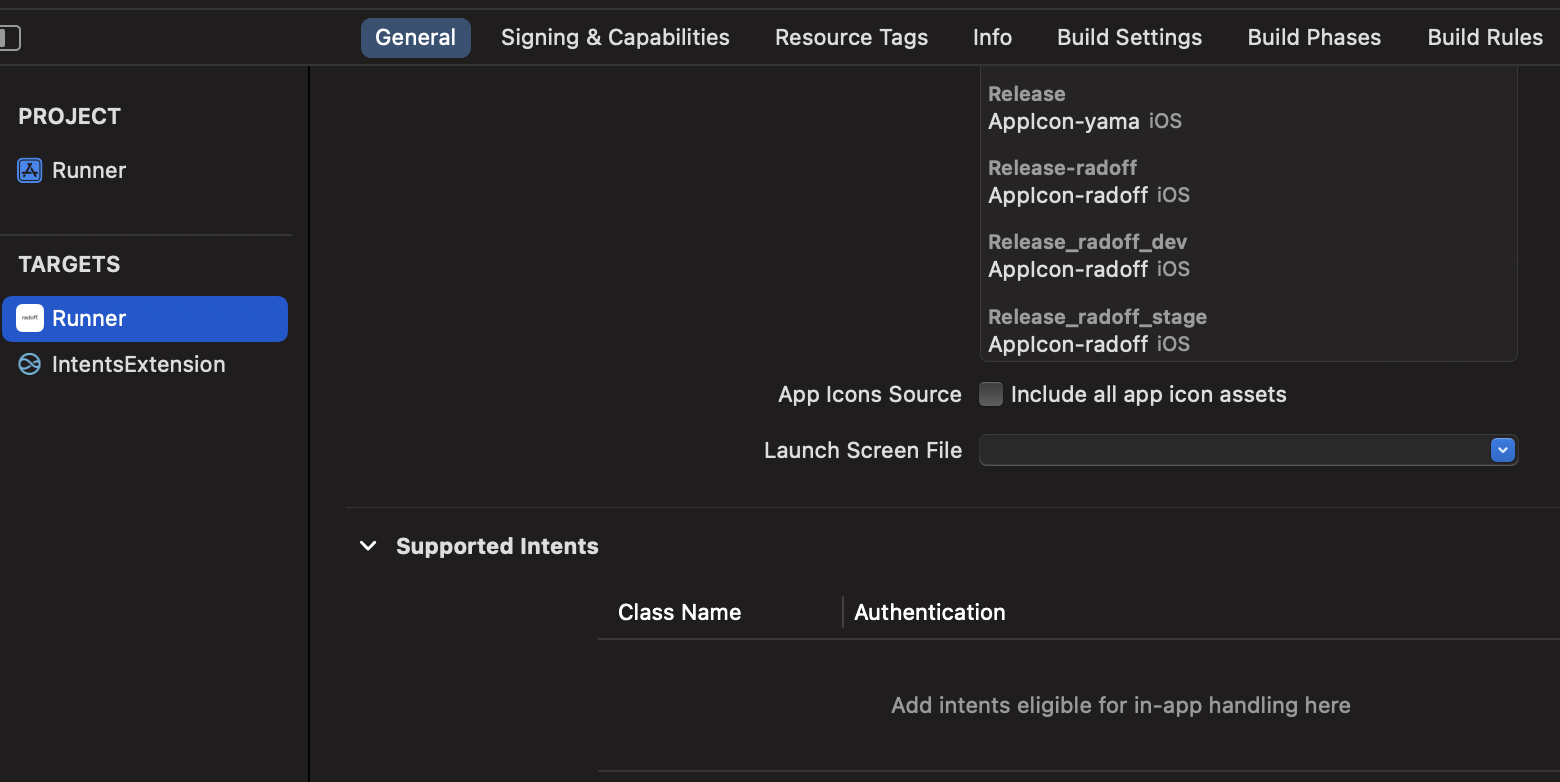Enable Include all app icon assets
The height and width of the screenshot is (782, 1560).
click(990, 394)
